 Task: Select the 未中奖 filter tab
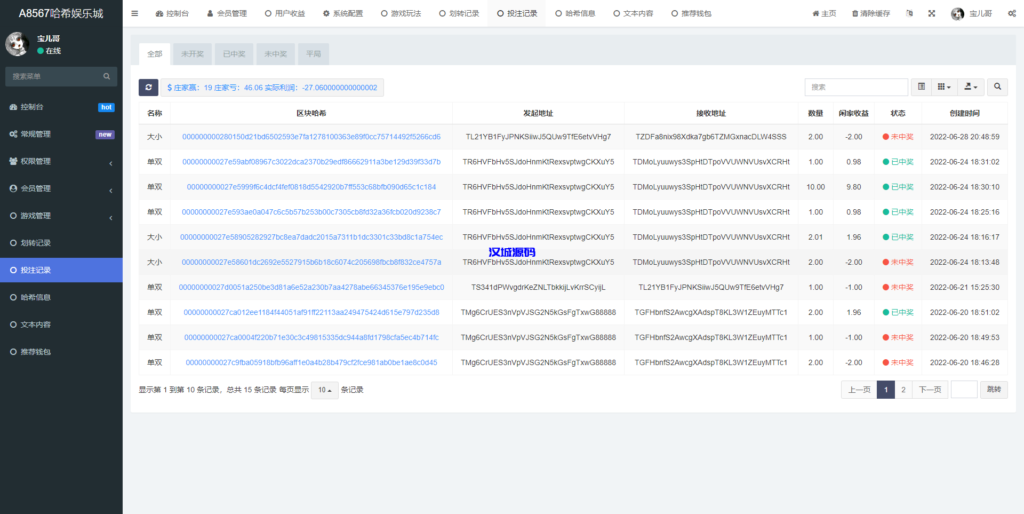point(276,54)
